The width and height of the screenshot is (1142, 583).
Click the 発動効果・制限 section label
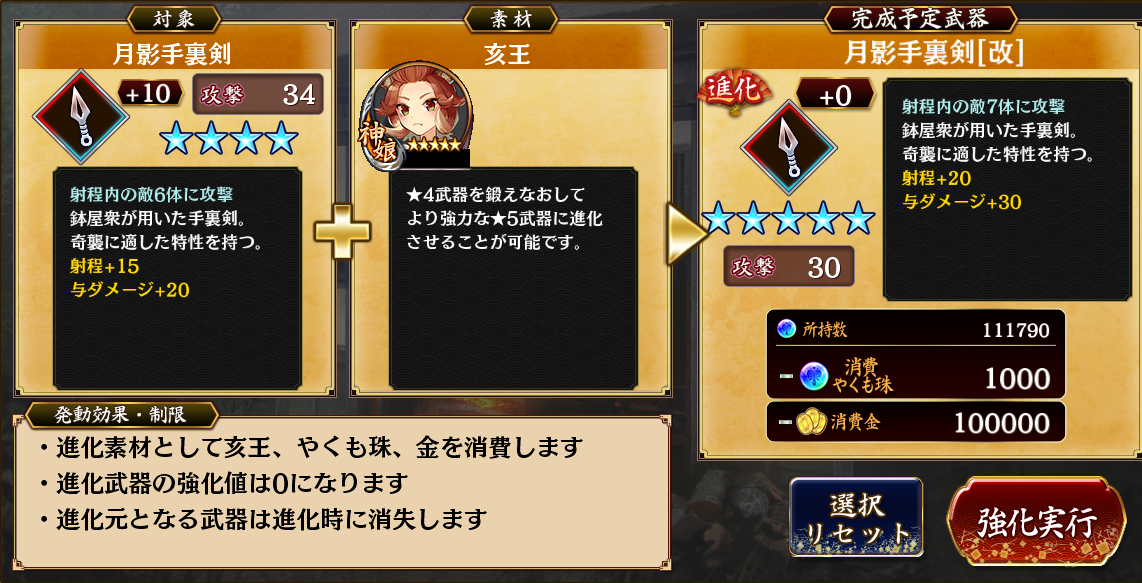(x=121, y=414)
